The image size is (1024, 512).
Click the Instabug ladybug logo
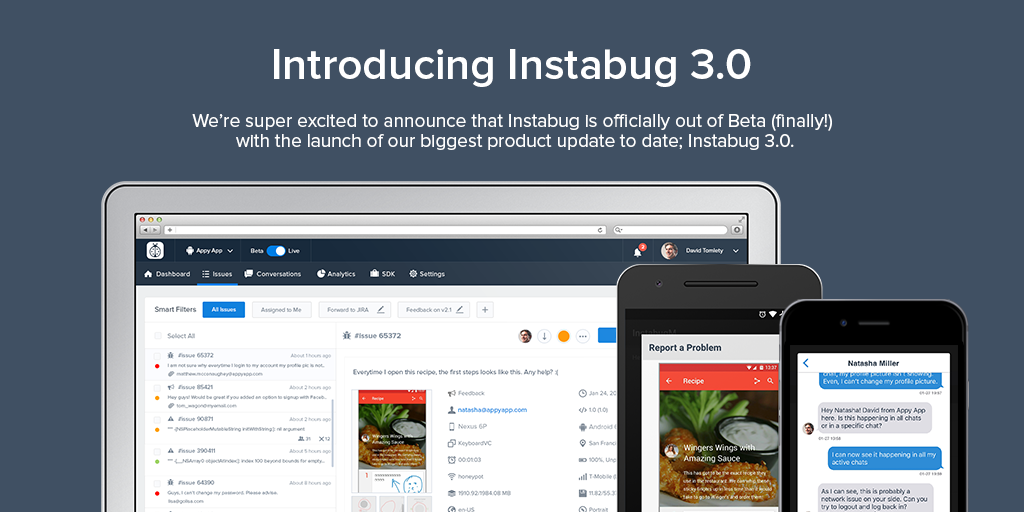155,250
